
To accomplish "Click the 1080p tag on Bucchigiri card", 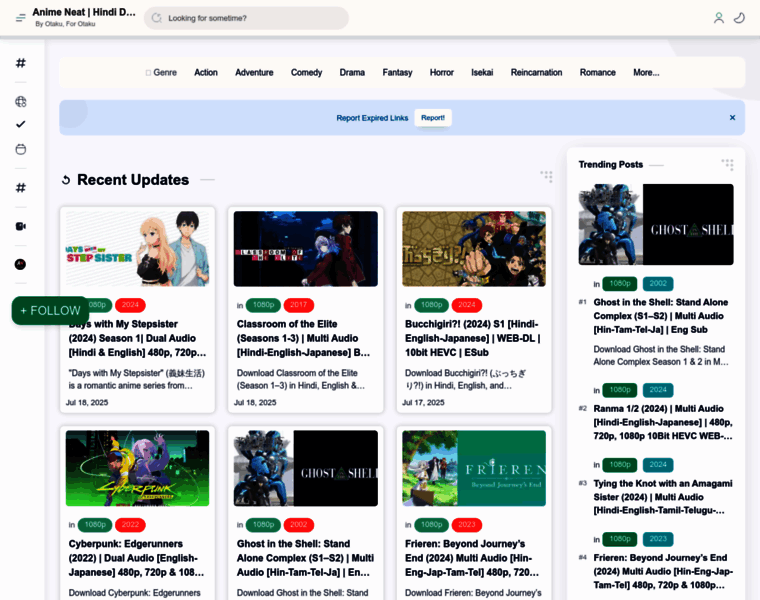I will click(431, 305).
